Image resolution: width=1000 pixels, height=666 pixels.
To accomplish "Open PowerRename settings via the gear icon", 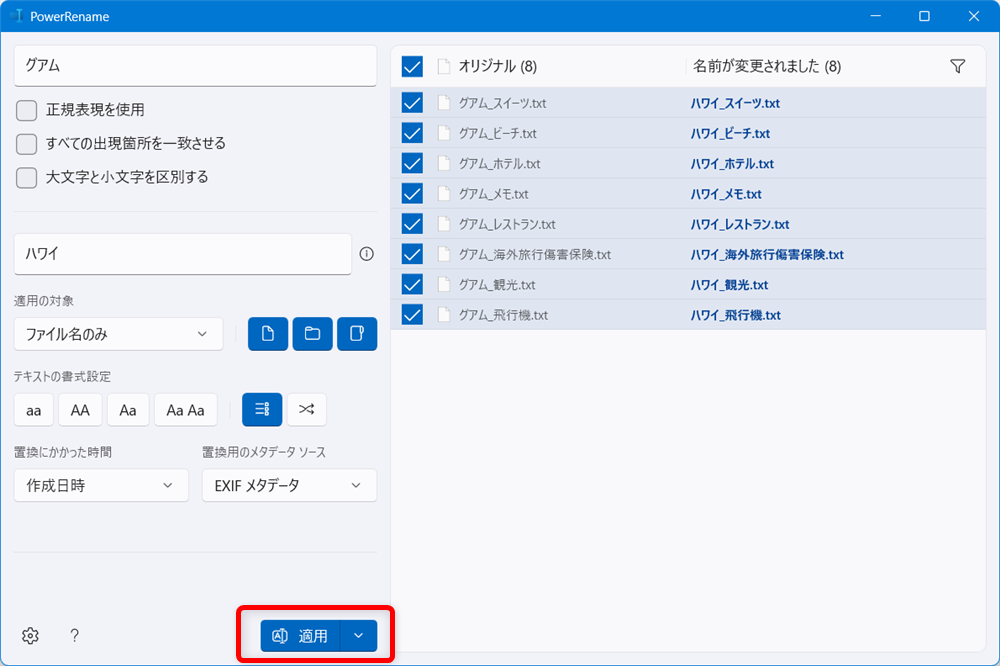I will [30, 635].
